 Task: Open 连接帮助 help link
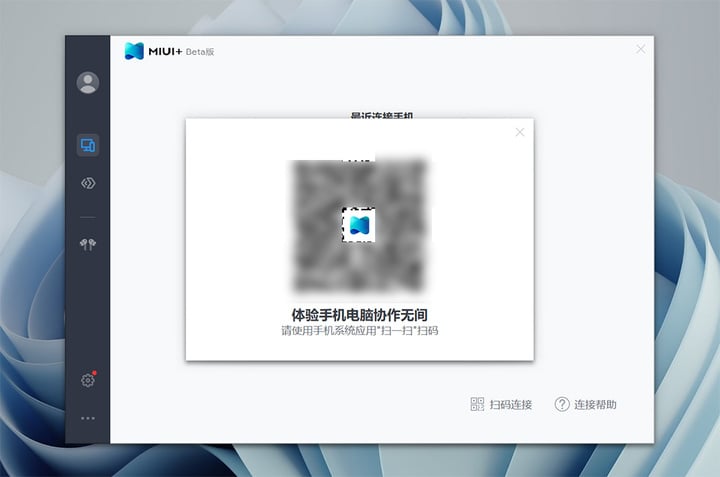pos(595,404)
